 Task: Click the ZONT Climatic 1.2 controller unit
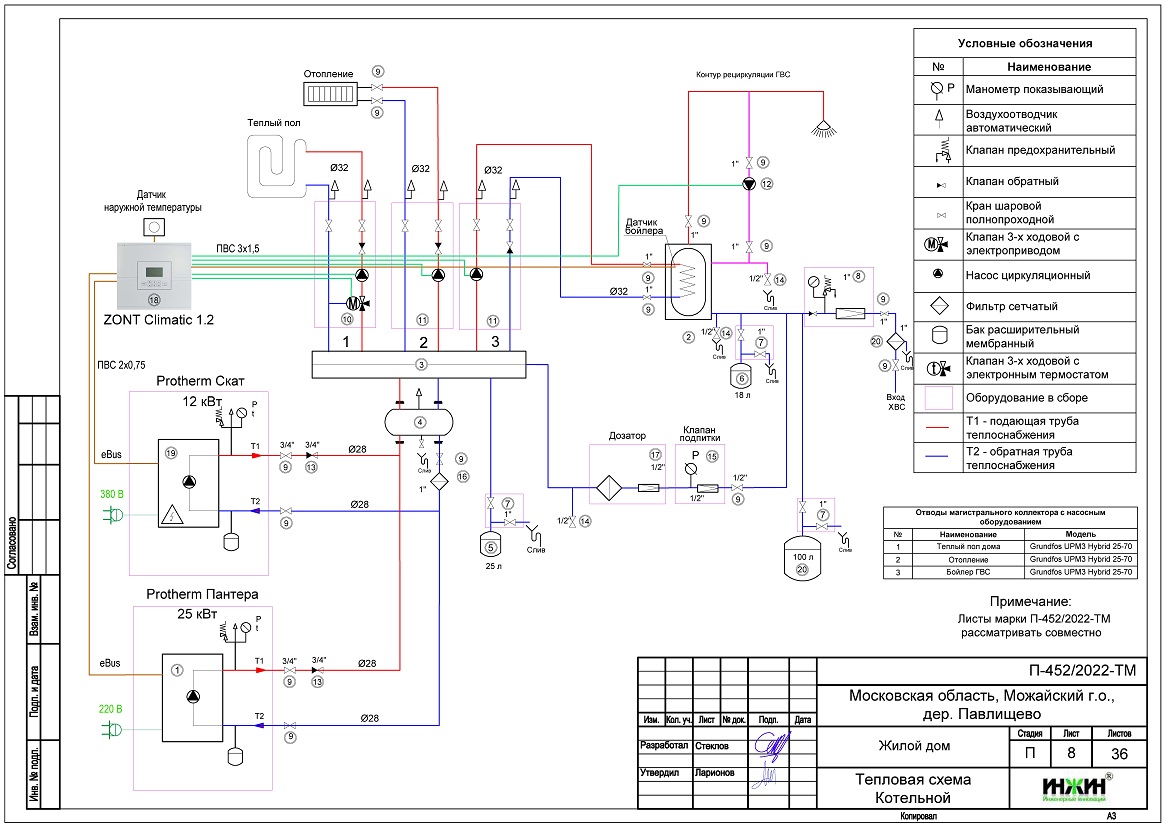point(153,275)
